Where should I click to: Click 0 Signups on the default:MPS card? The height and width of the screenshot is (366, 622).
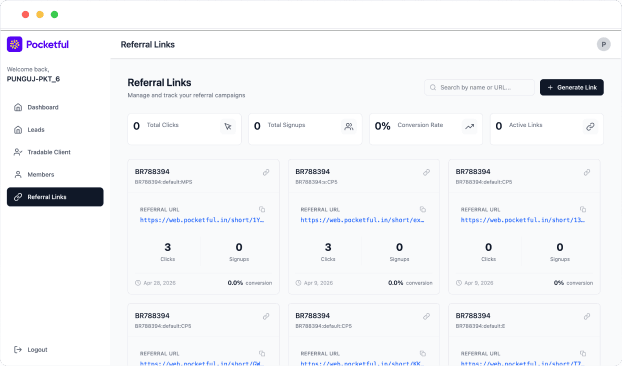click(239, 252)
